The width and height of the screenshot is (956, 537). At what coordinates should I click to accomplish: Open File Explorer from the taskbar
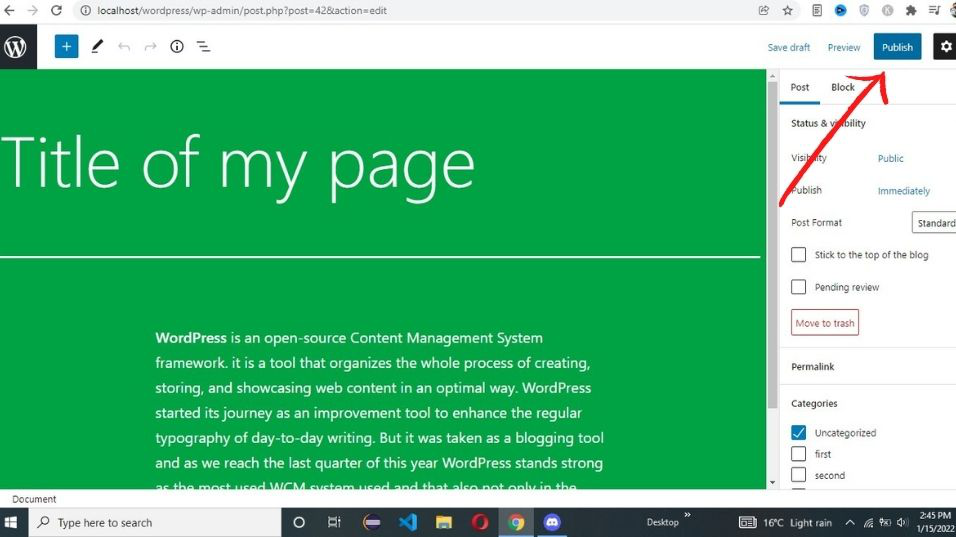tap(444, 522)
